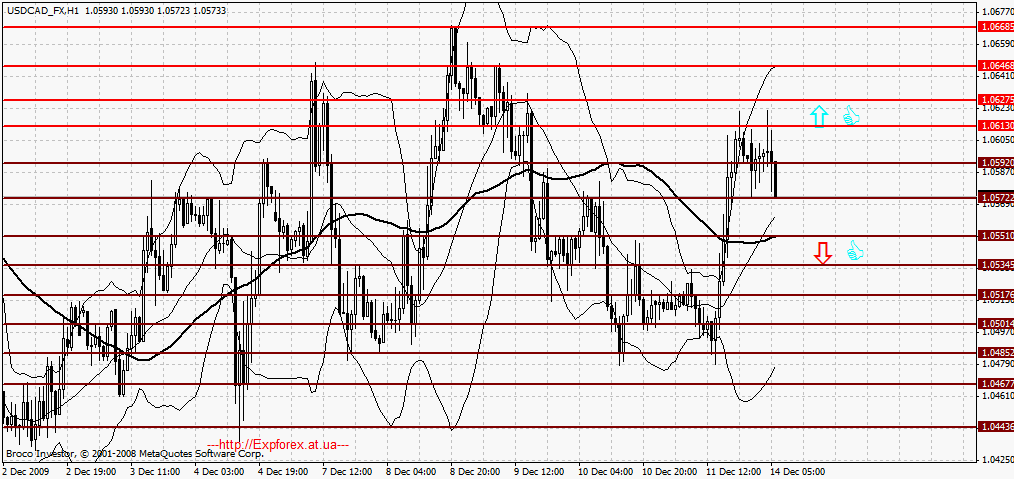The width and height of the screenshot is (1014, 479).
Task: Select the 1.0485 price level label
Action: click(997, 353)
